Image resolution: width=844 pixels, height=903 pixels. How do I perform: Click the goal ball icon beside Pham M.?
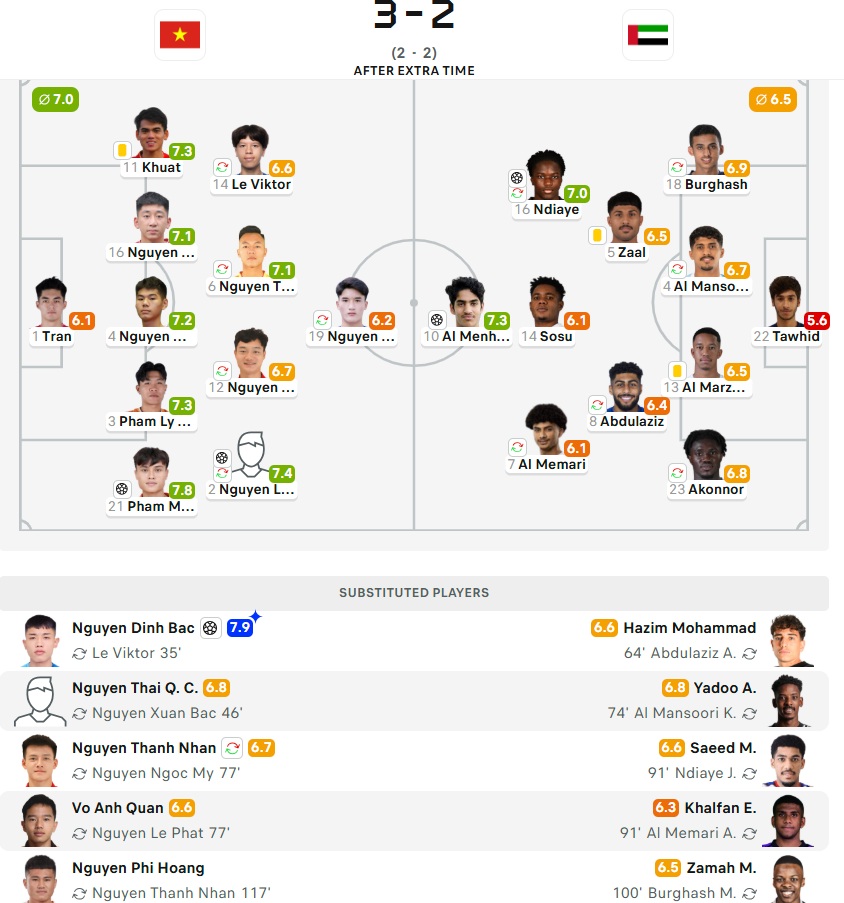(122, 489)
